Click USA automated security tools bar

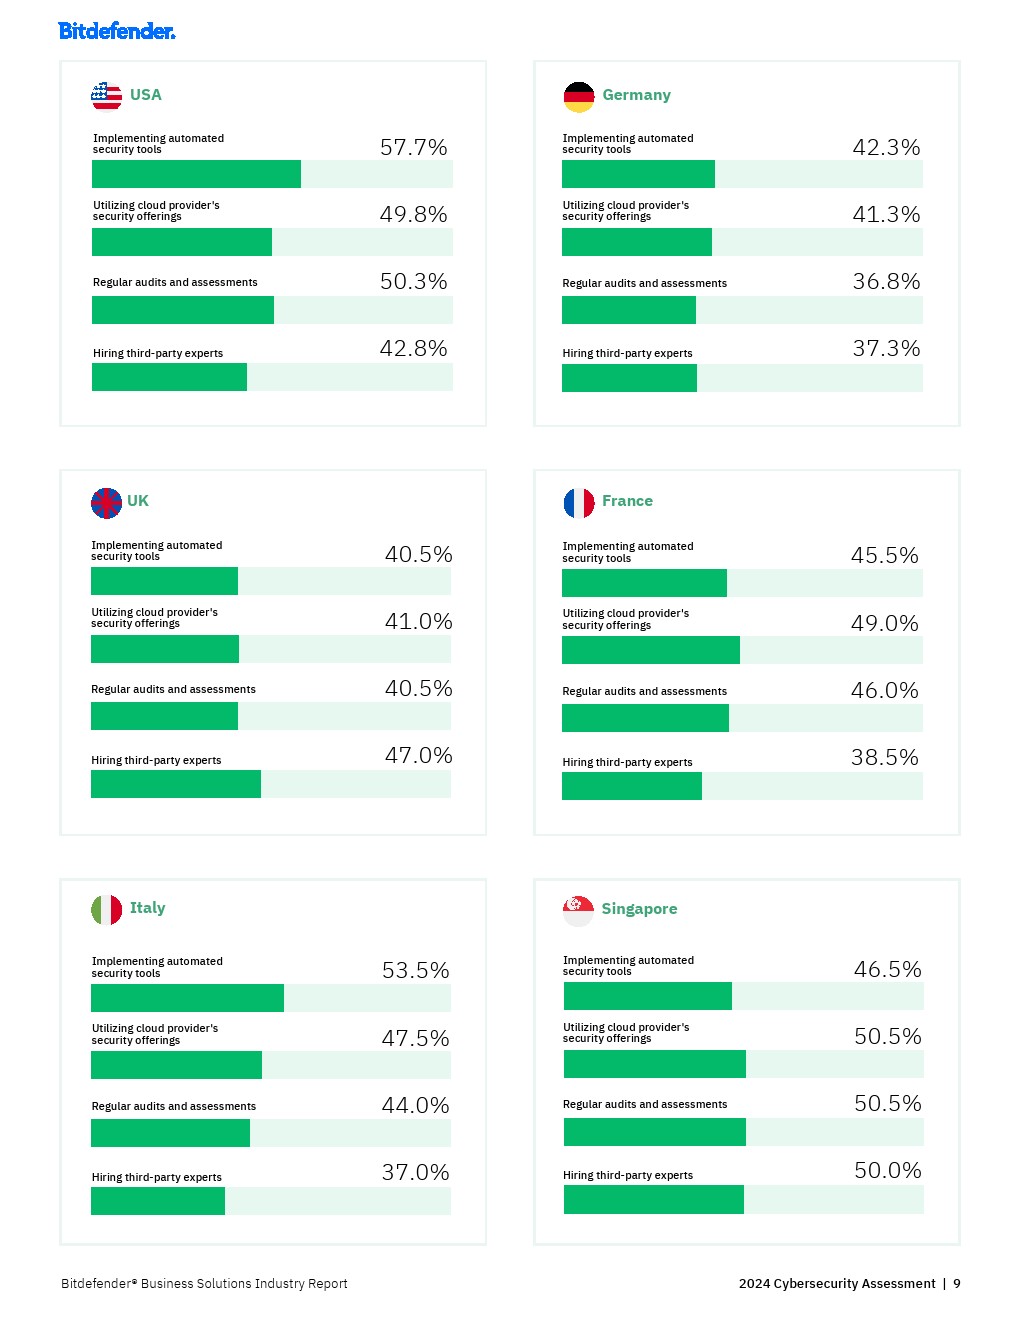pos(196,174)
